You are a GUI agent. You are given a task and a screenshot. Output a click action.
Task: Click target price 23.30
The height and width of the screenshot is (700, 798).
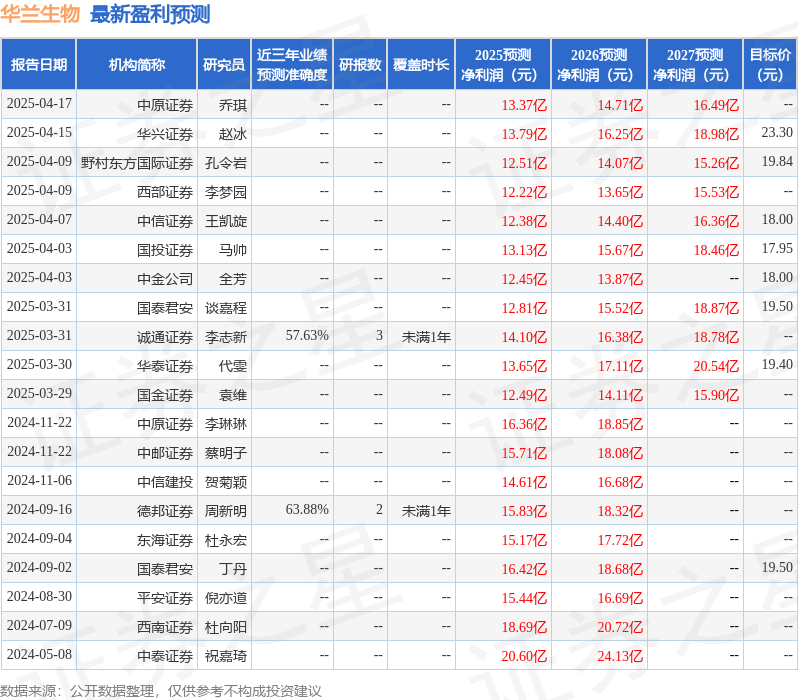pyautogui.click(x=777, y=132)
